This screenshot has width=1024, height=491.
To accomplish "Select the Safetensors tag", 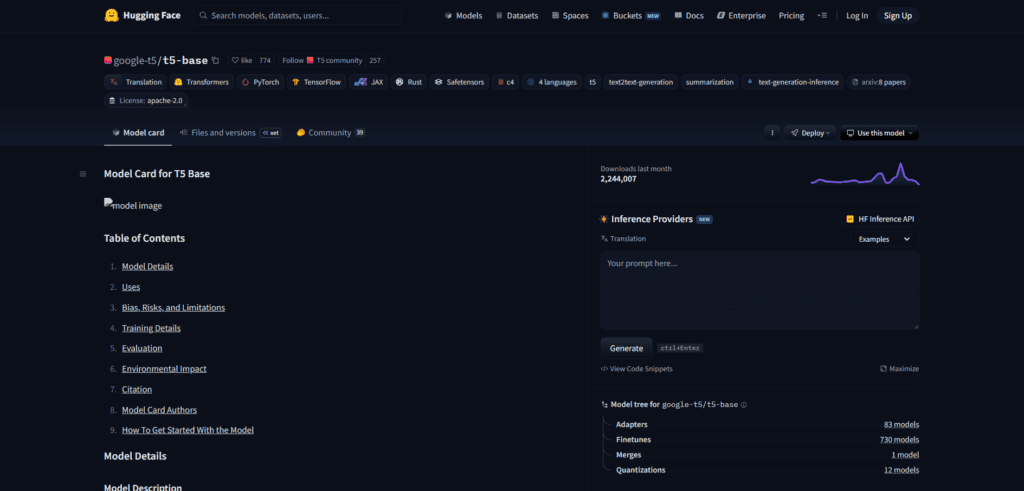I will point(459,82).
